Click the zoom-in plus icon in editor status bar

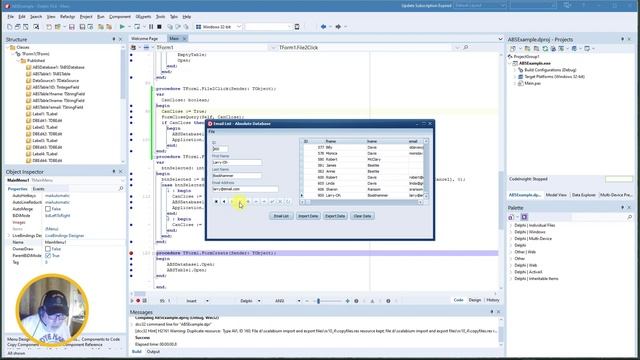(347, 301)
